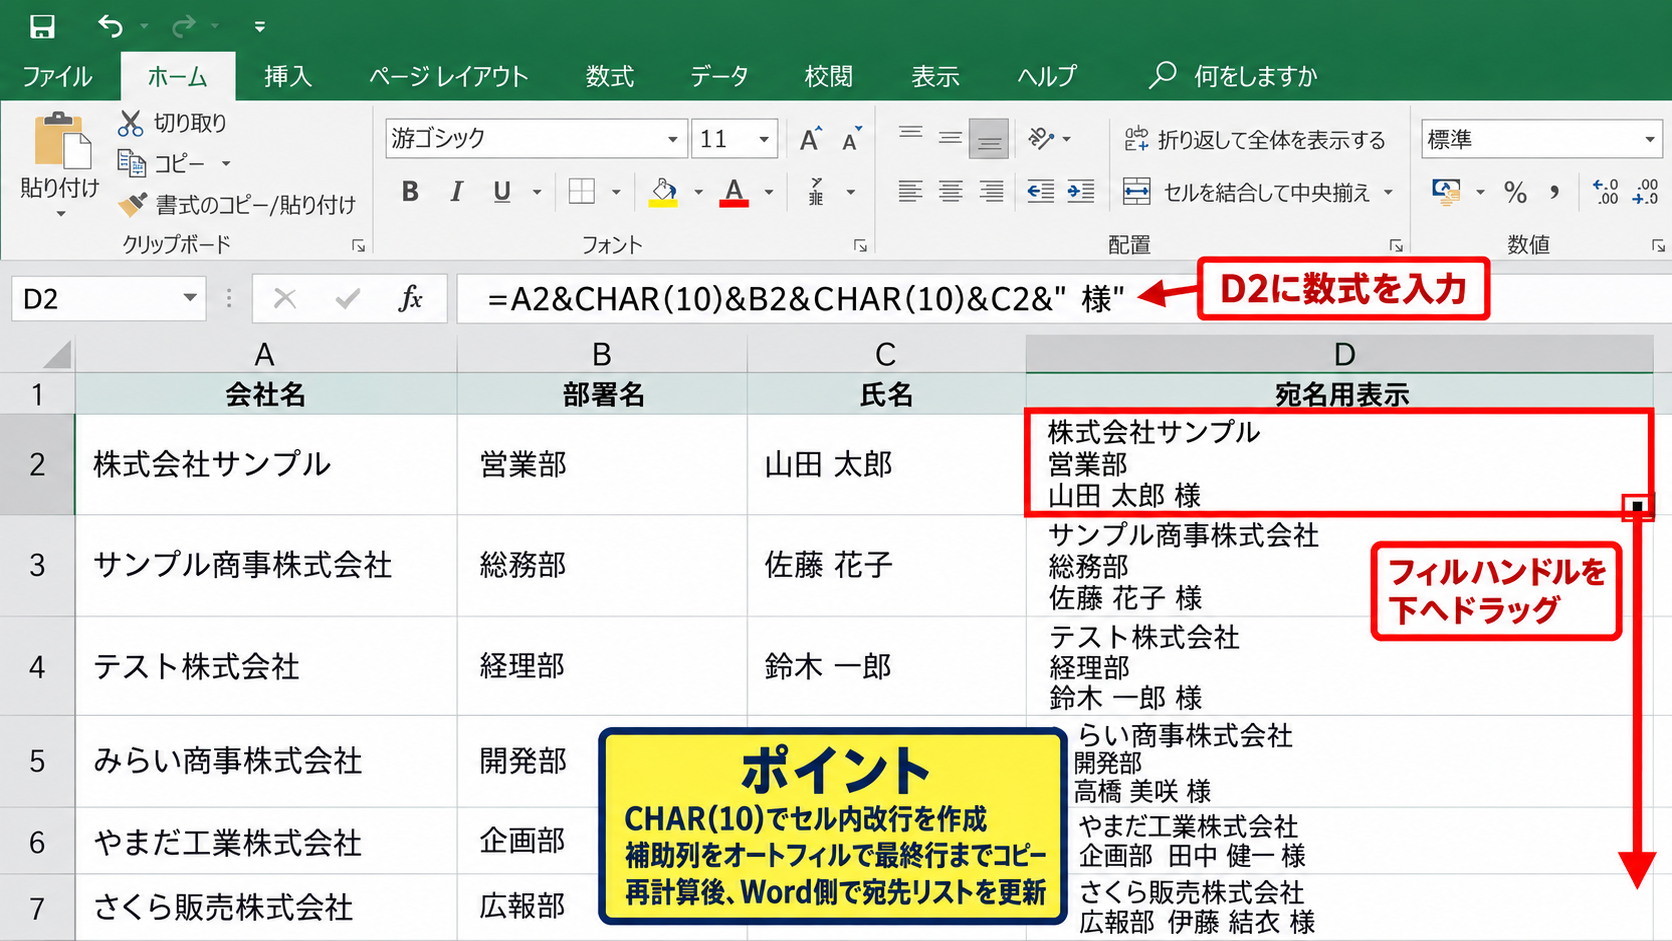This screenshot has height=941, width=1672.
Task: Toggle center horizontal alignment
Action: tap(950, 191)
